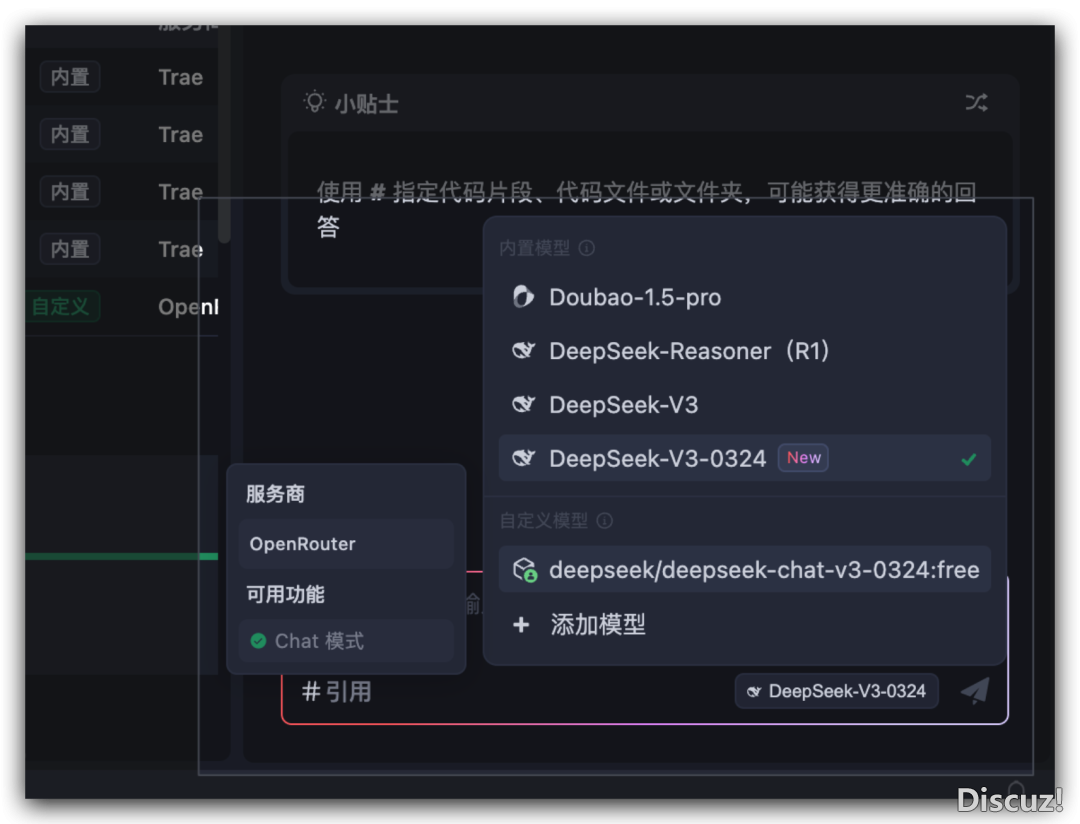Click the model list vertical scrollbar
The image size is (1080, 824).
[224, 134]
